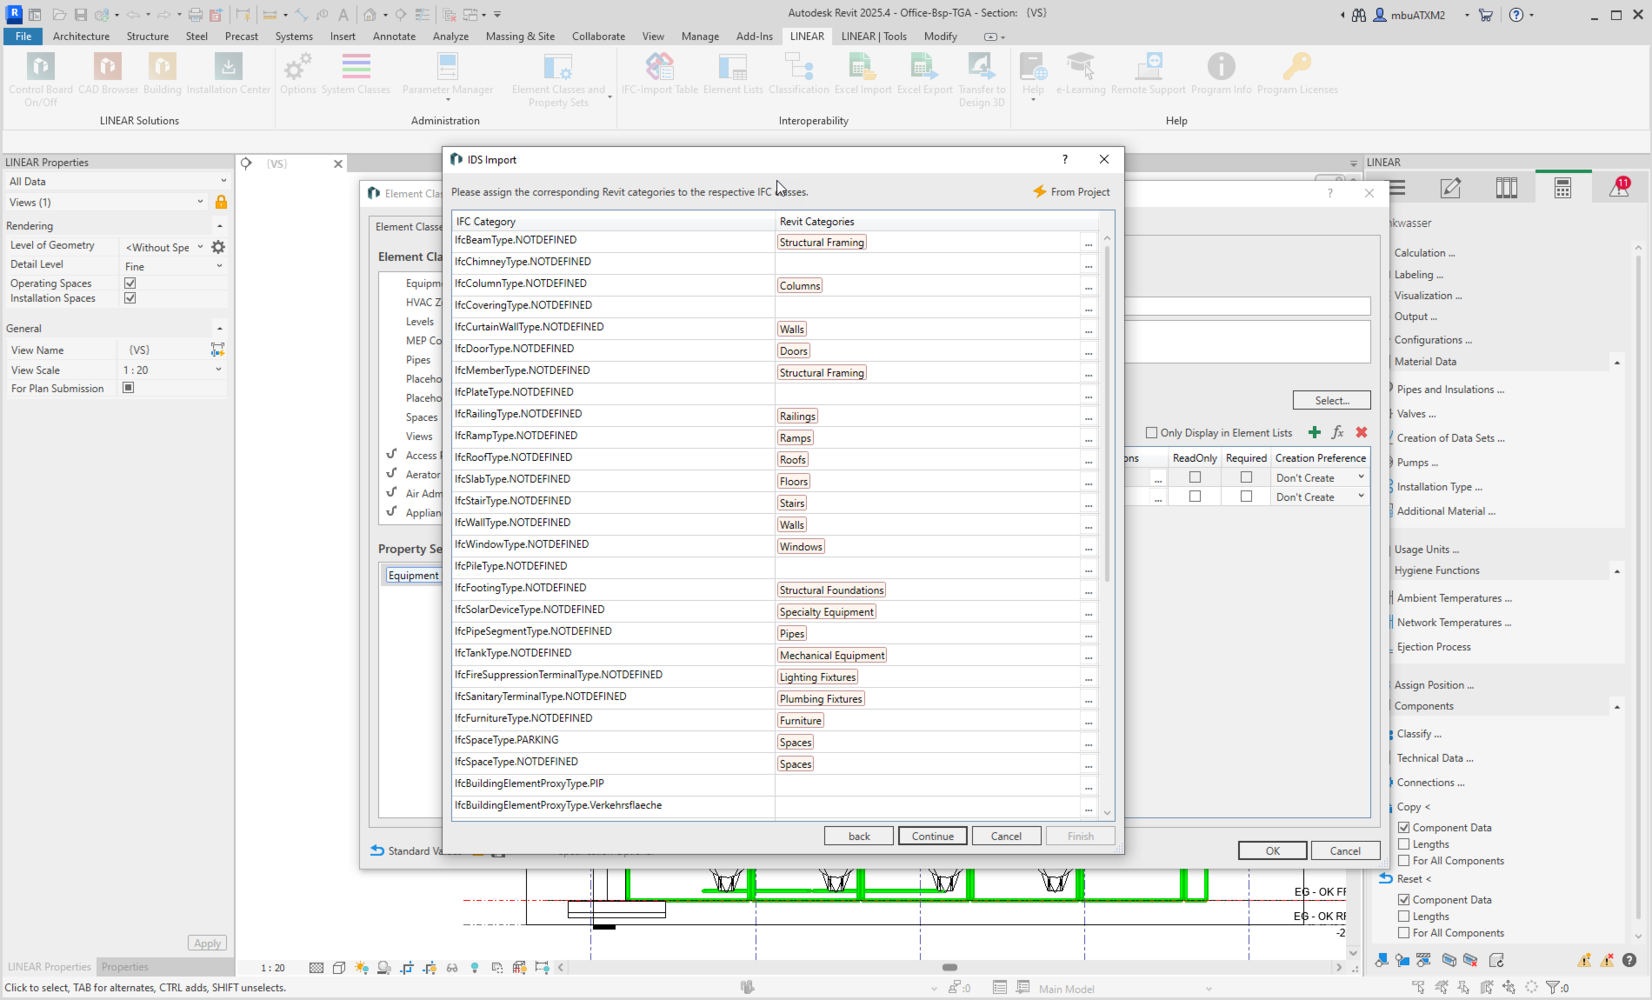Start Excel Import
1652x1000 pixels.
click(862, 74)
